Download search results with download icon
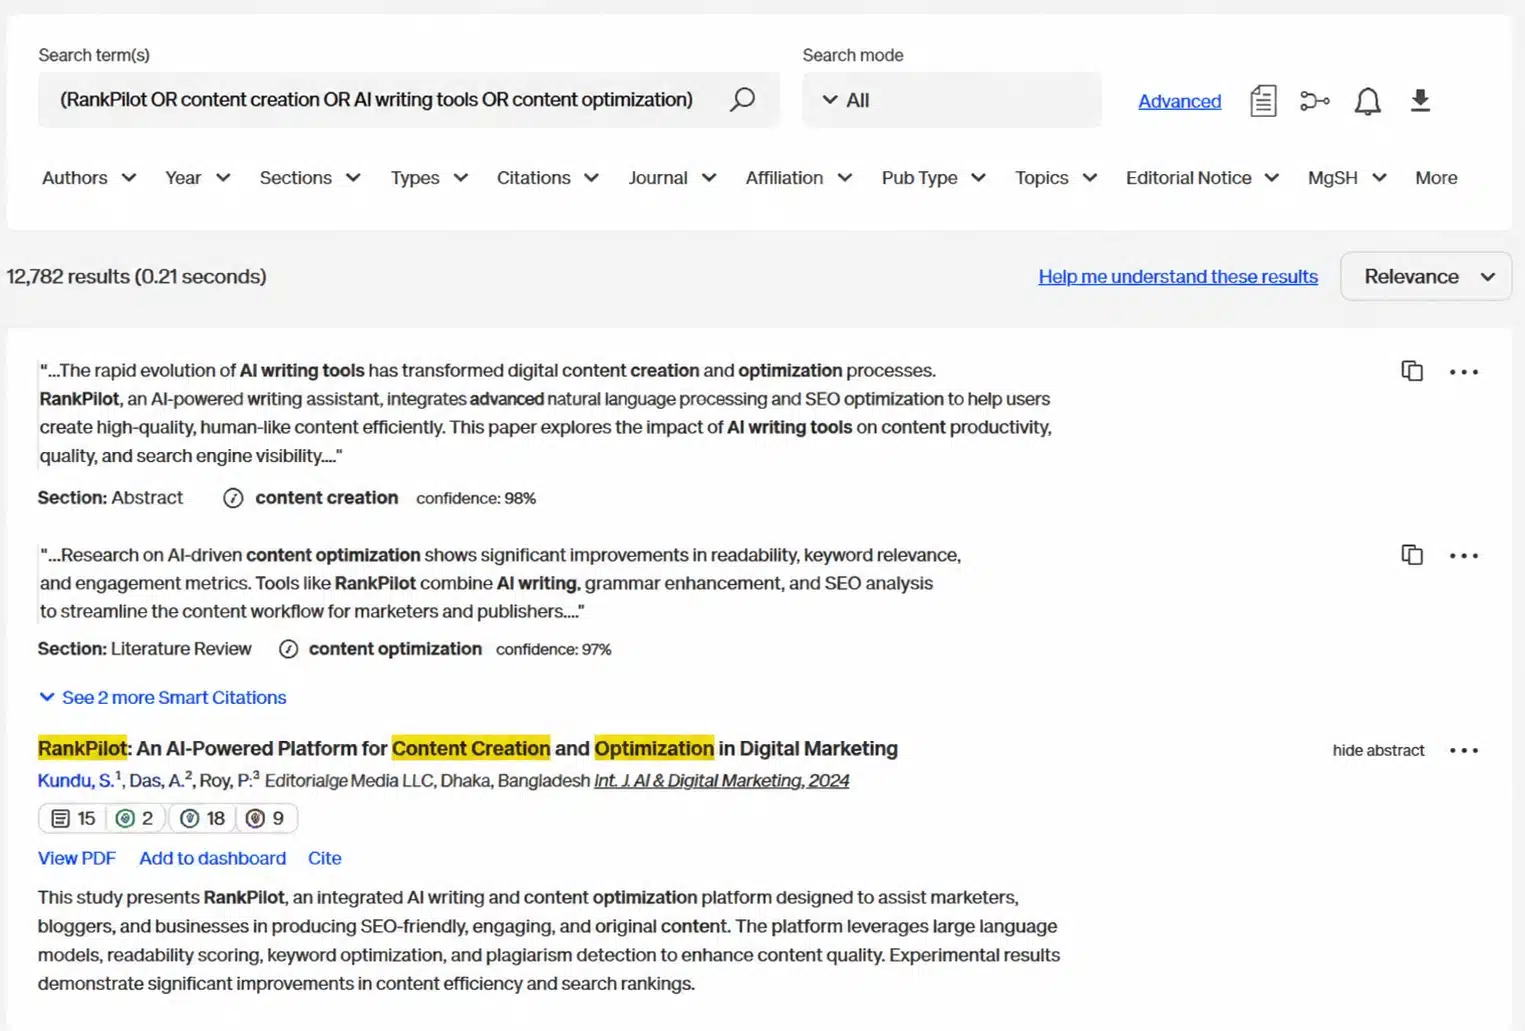1525x1031 pixels. pos(1420,100)
